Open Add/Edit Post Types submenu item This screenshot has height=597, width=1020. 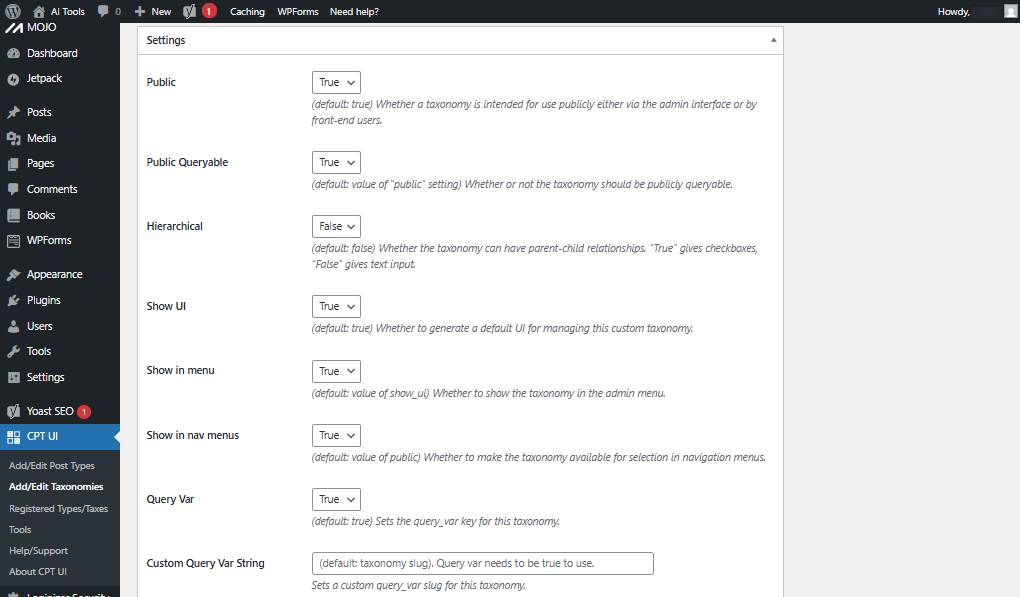[x=52, y=466]
